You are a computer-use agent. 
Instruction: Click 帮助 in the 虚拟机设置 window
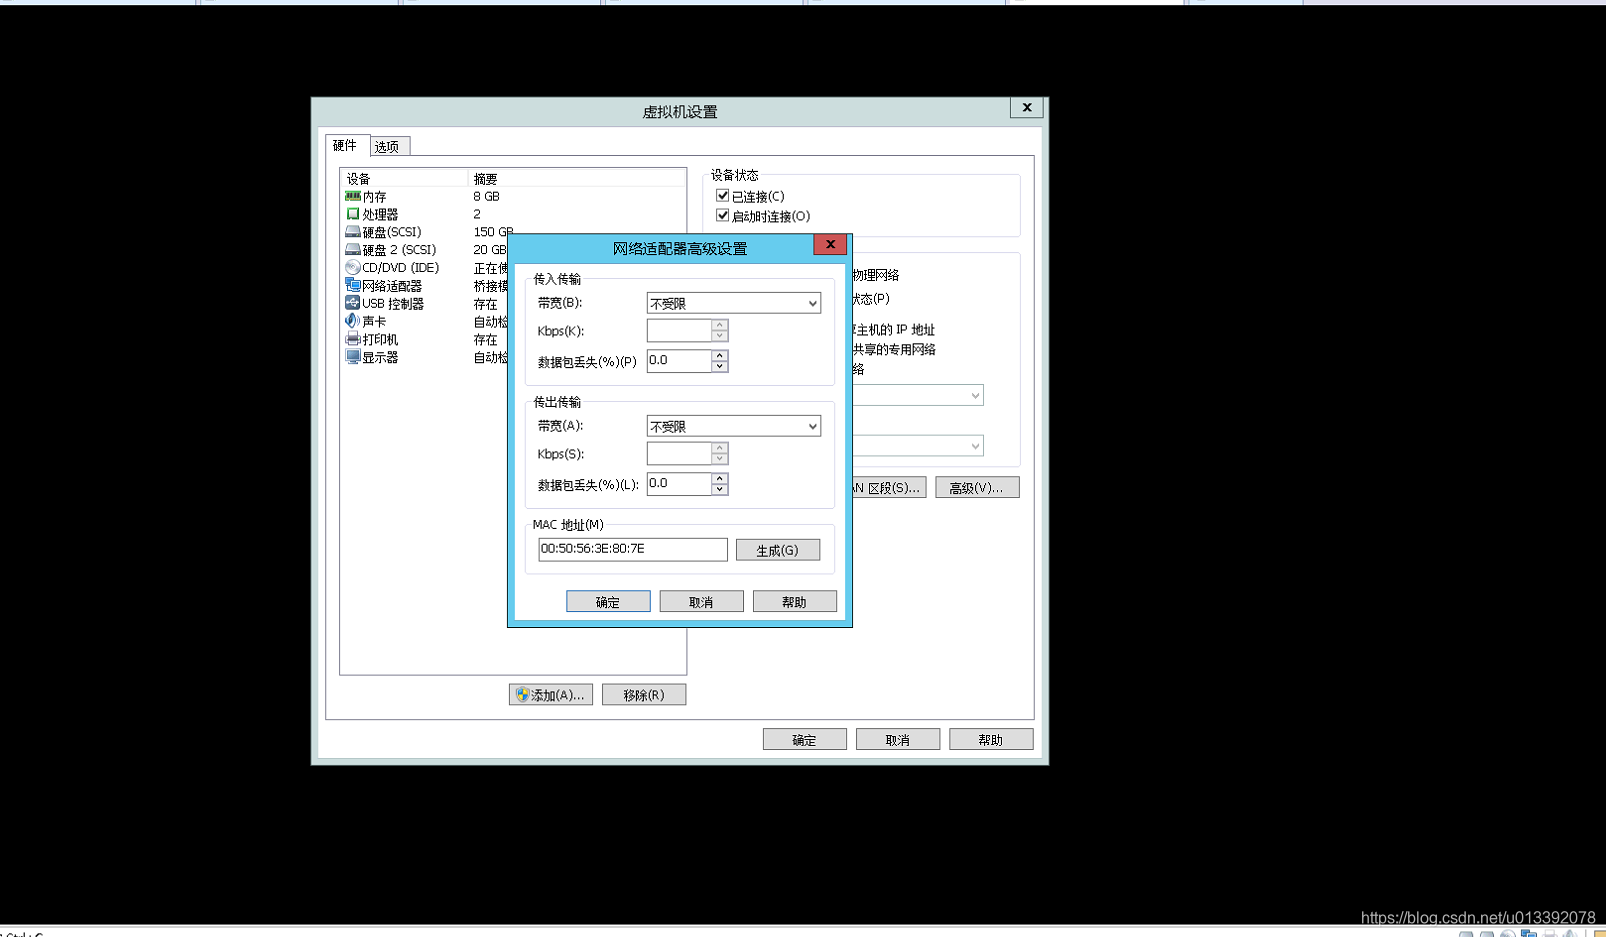[x=991, y=739]
